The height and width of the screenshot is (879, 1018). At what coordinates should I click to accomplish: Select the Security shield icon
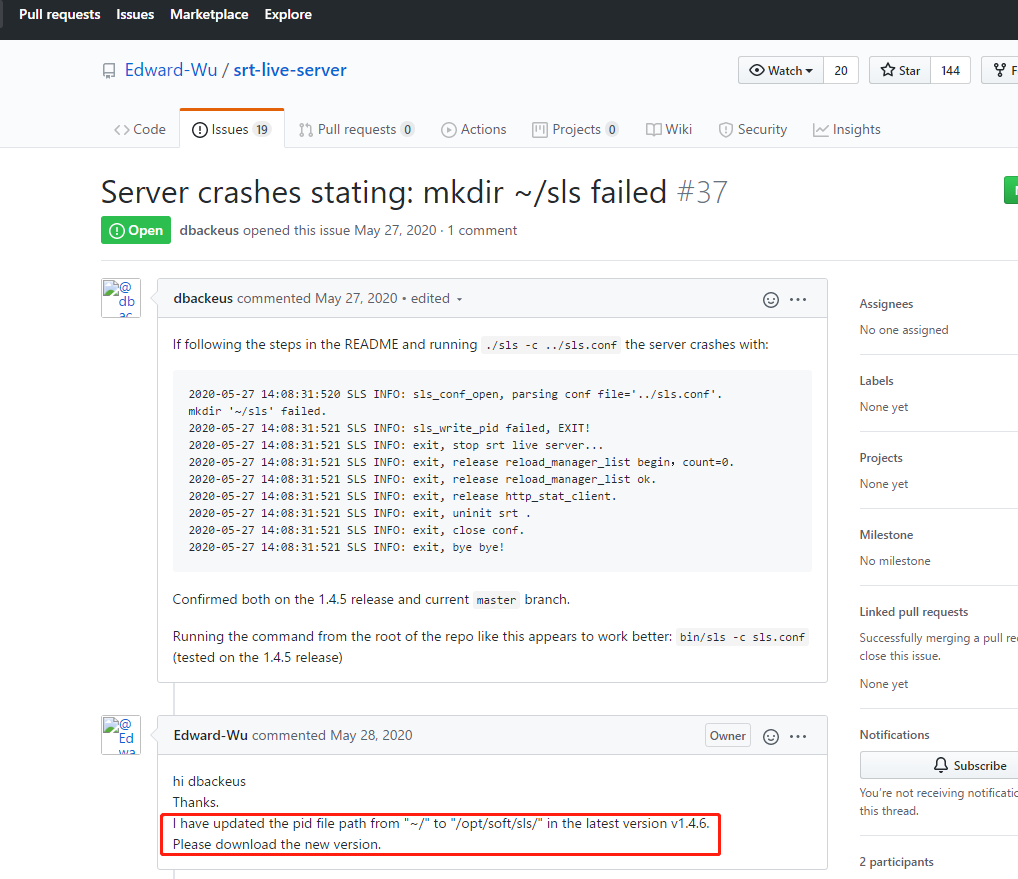pyautogui.click(x=725, y=129)
